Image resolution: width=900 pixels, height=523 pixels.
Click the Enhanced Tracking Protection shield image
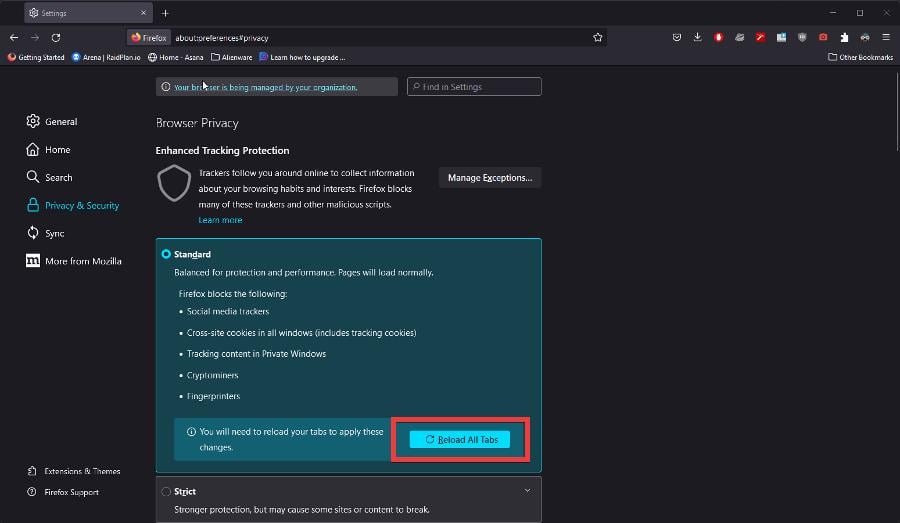tap(174, 183)
